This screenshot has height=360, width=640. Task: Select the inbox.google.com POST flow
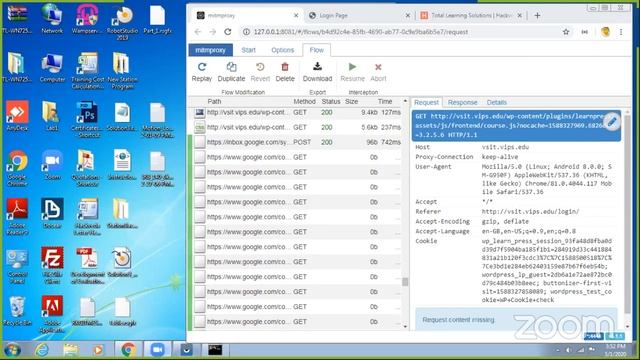coord(297,142)
